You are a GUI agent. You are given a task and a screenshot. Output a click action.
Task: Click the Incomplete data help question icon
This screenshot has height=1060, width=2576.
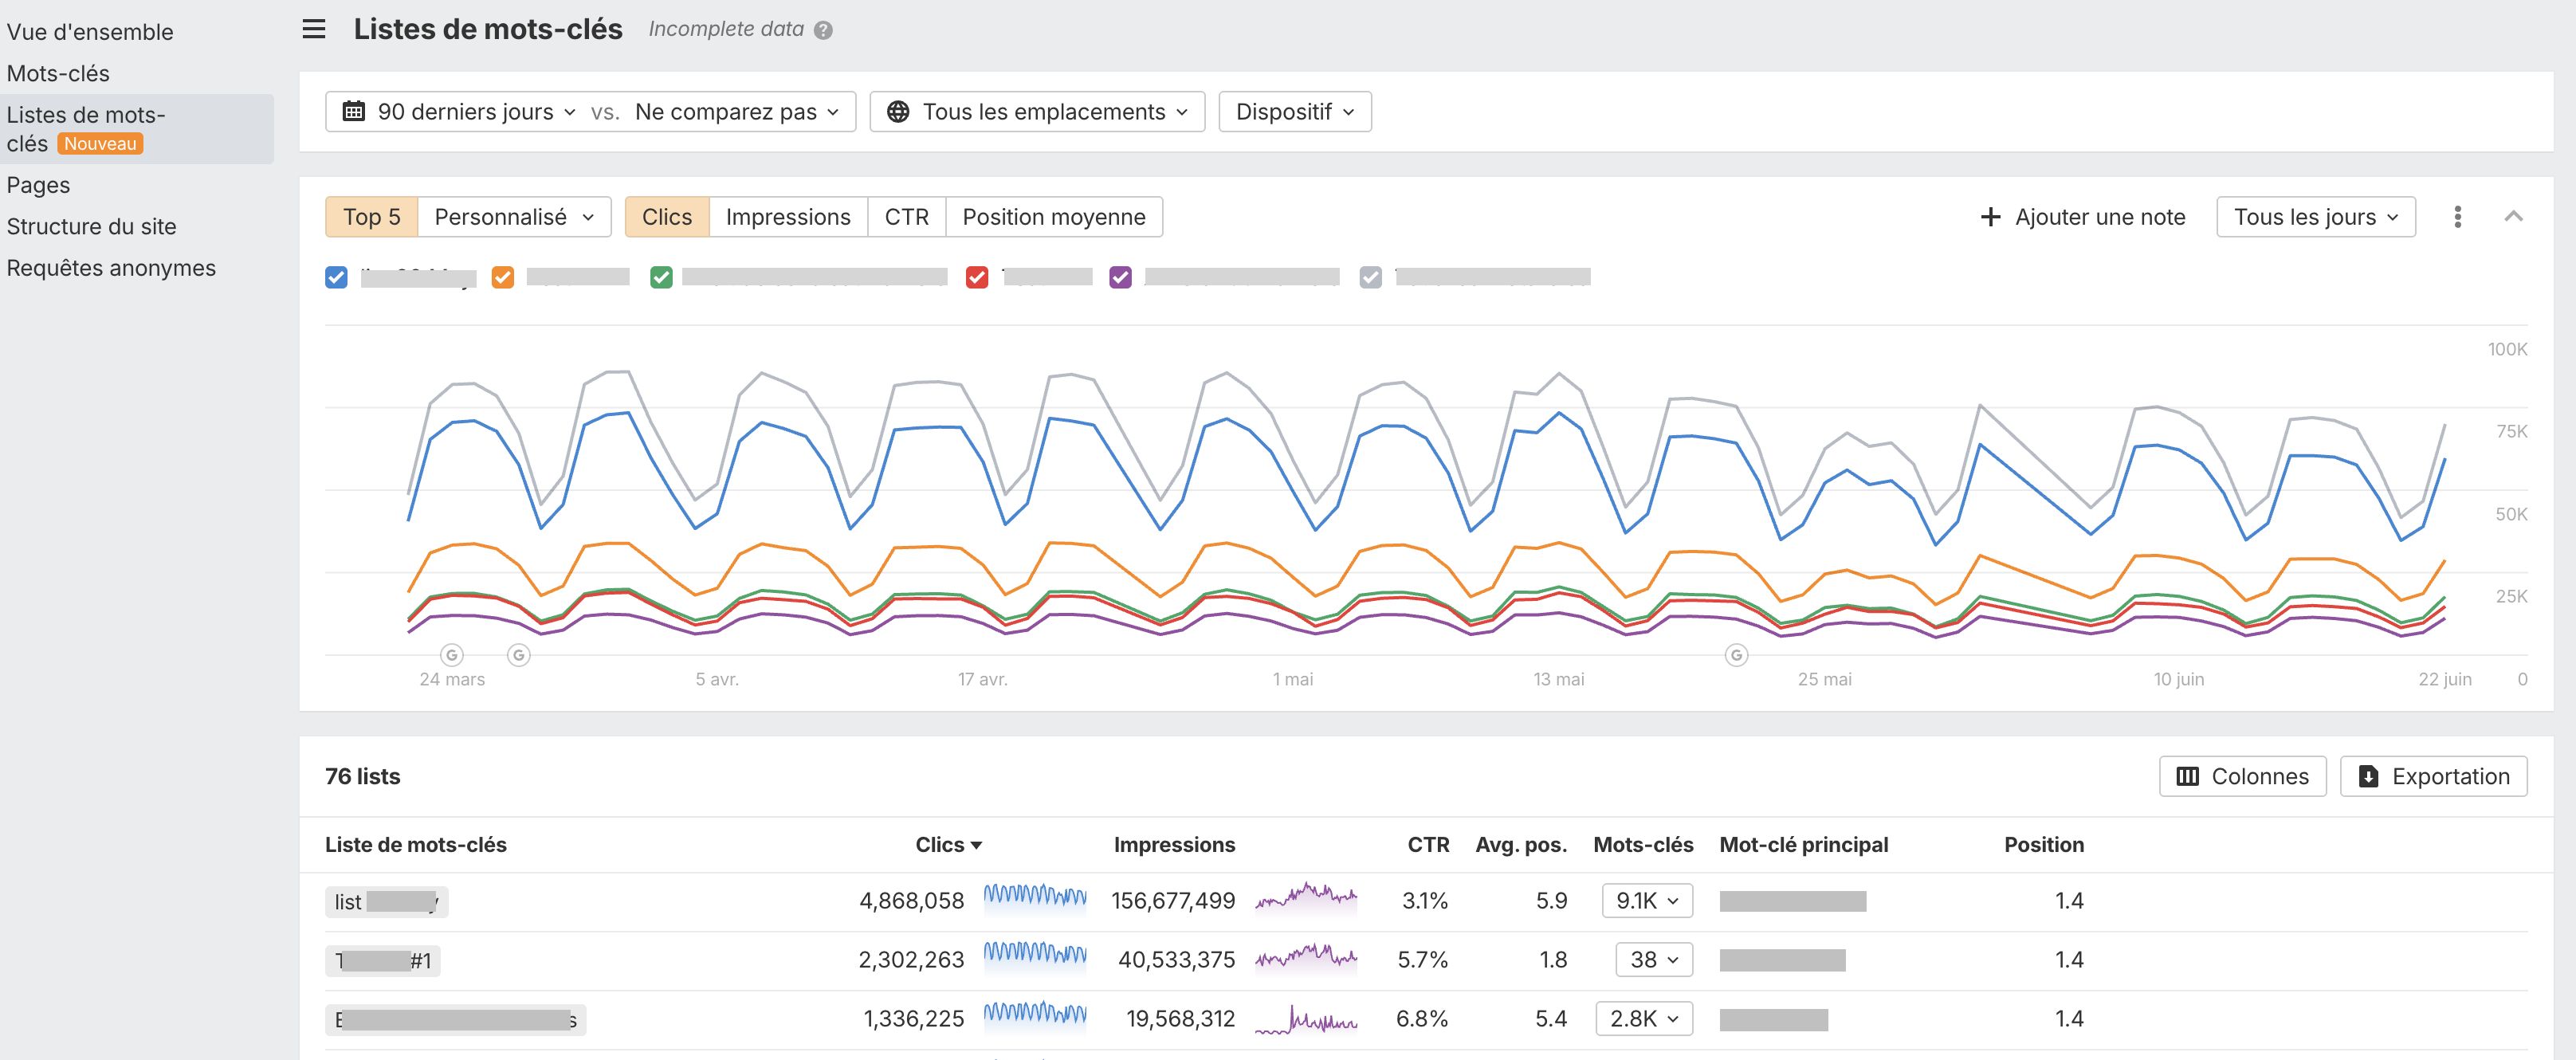(823, 30)
